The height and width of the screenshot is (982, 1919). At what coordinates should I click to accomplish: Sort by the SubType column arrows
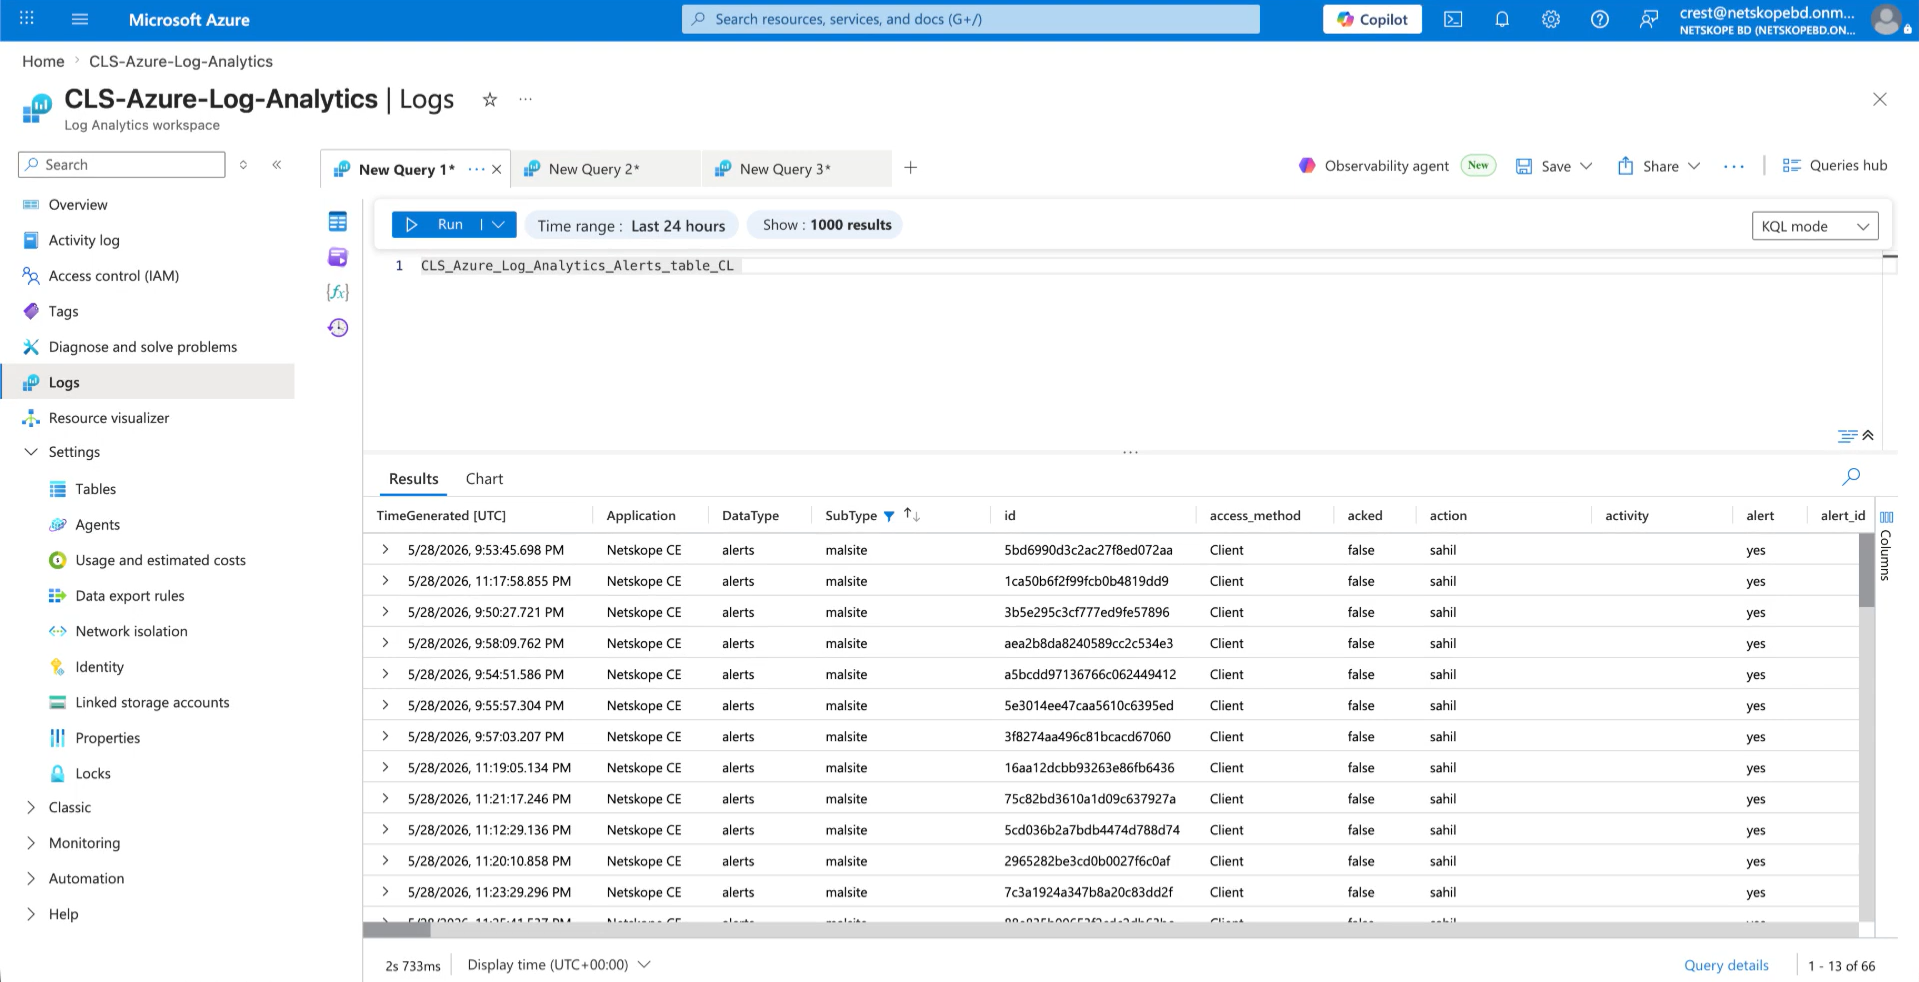(912, 515)
